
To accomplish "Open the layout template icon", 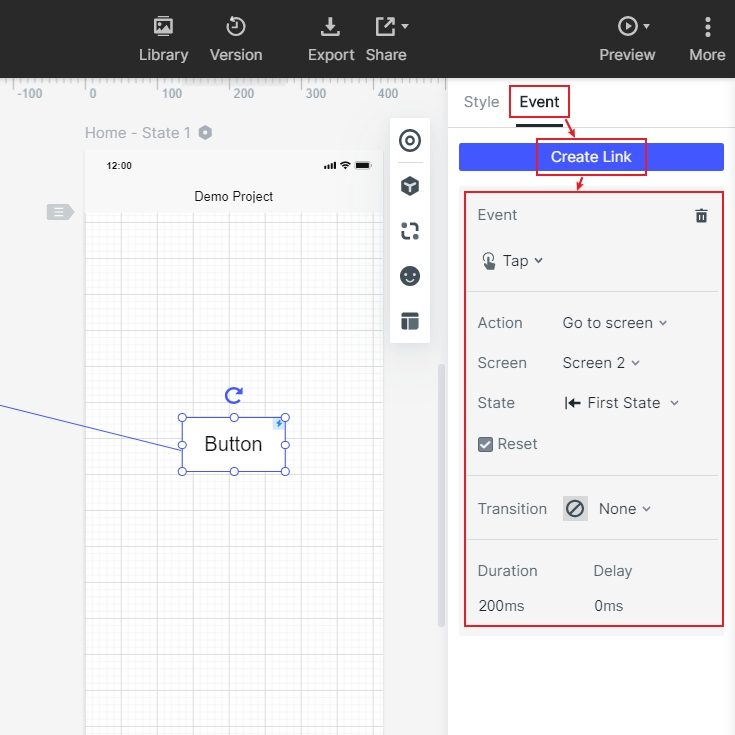I will point(410,321).
